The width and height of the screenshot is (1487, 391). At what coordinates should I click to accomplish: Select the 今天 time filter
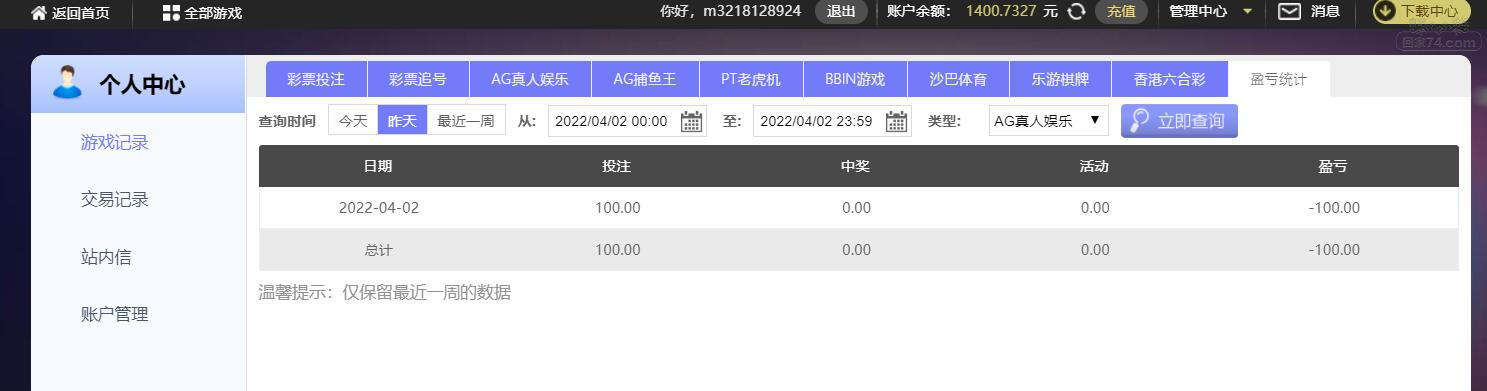pyautogui.click(x=353, y=121)
